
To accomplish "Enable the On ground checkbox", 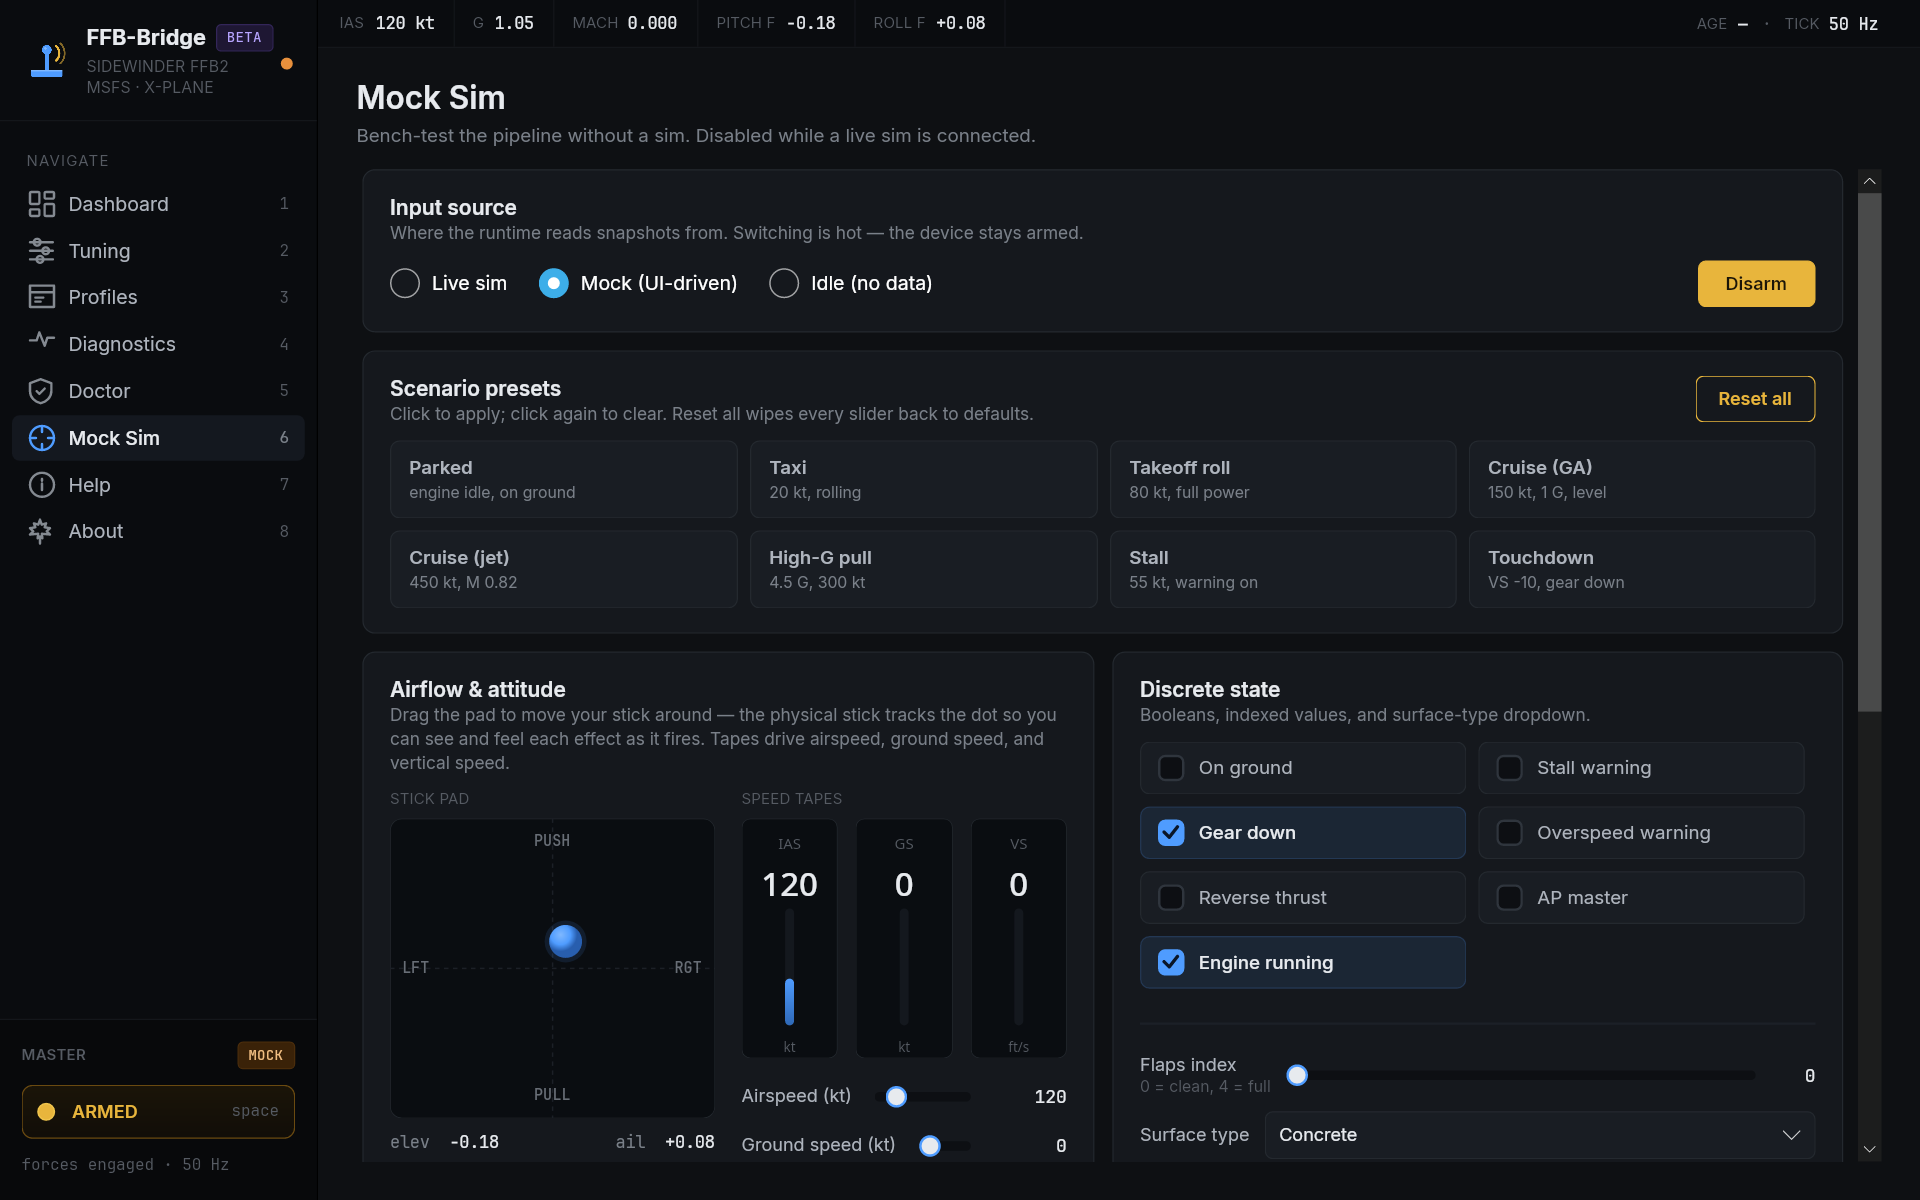I will pyautogui.click(x=1171, y=768).
